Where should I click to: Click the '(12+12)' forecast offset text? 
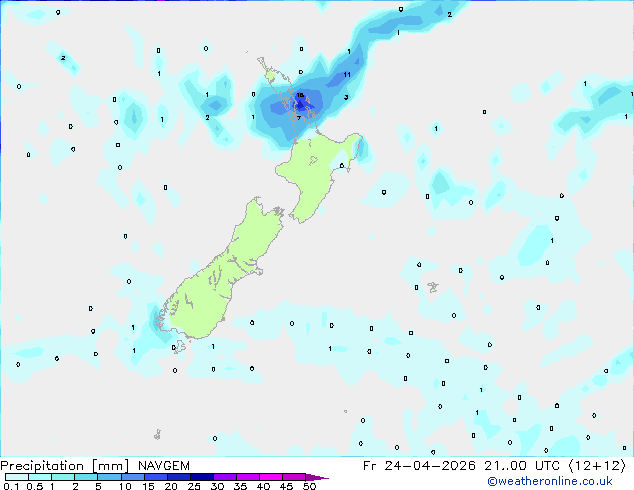[597, 466]
